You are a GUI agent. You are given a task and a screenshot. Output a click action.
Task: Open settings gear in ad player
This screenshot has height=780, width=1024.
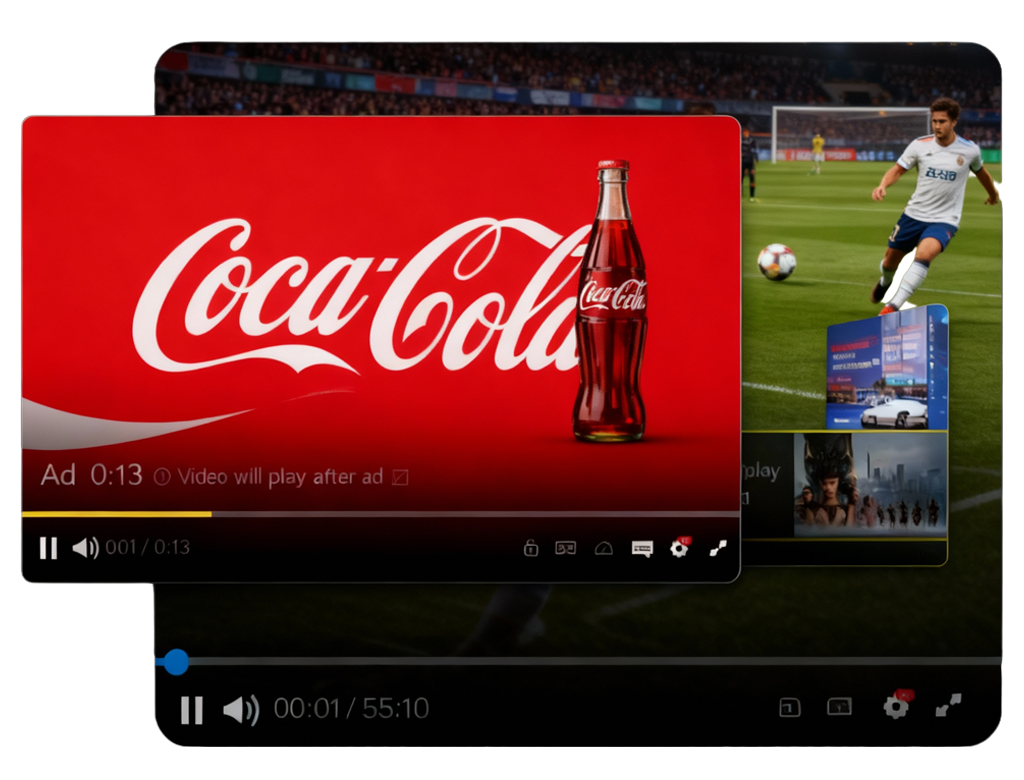pos(680,547)
